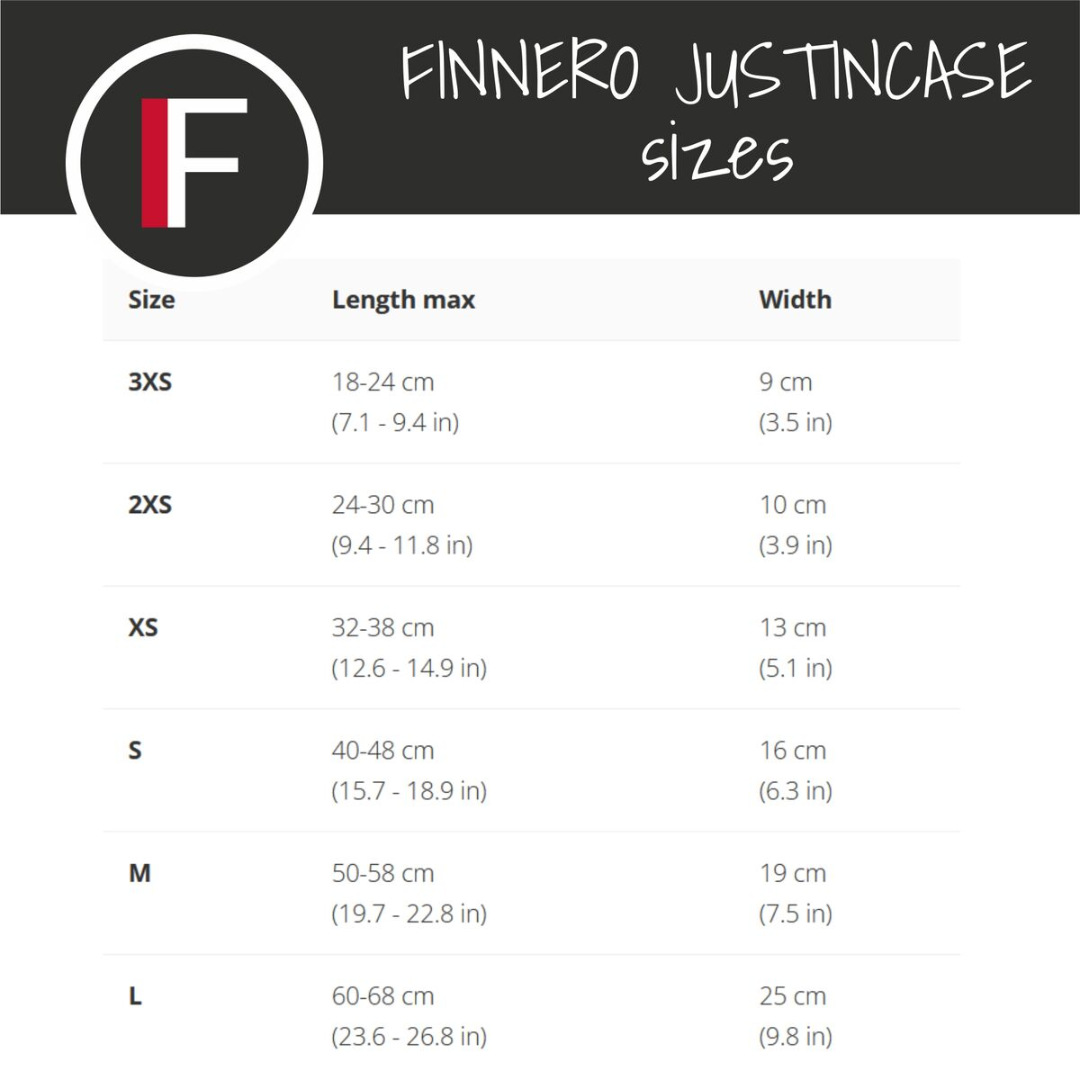Image resolution: width=1080 pixels, height=1080 pixels.
Task: Select the S size row label
Action: pos(135,751)
